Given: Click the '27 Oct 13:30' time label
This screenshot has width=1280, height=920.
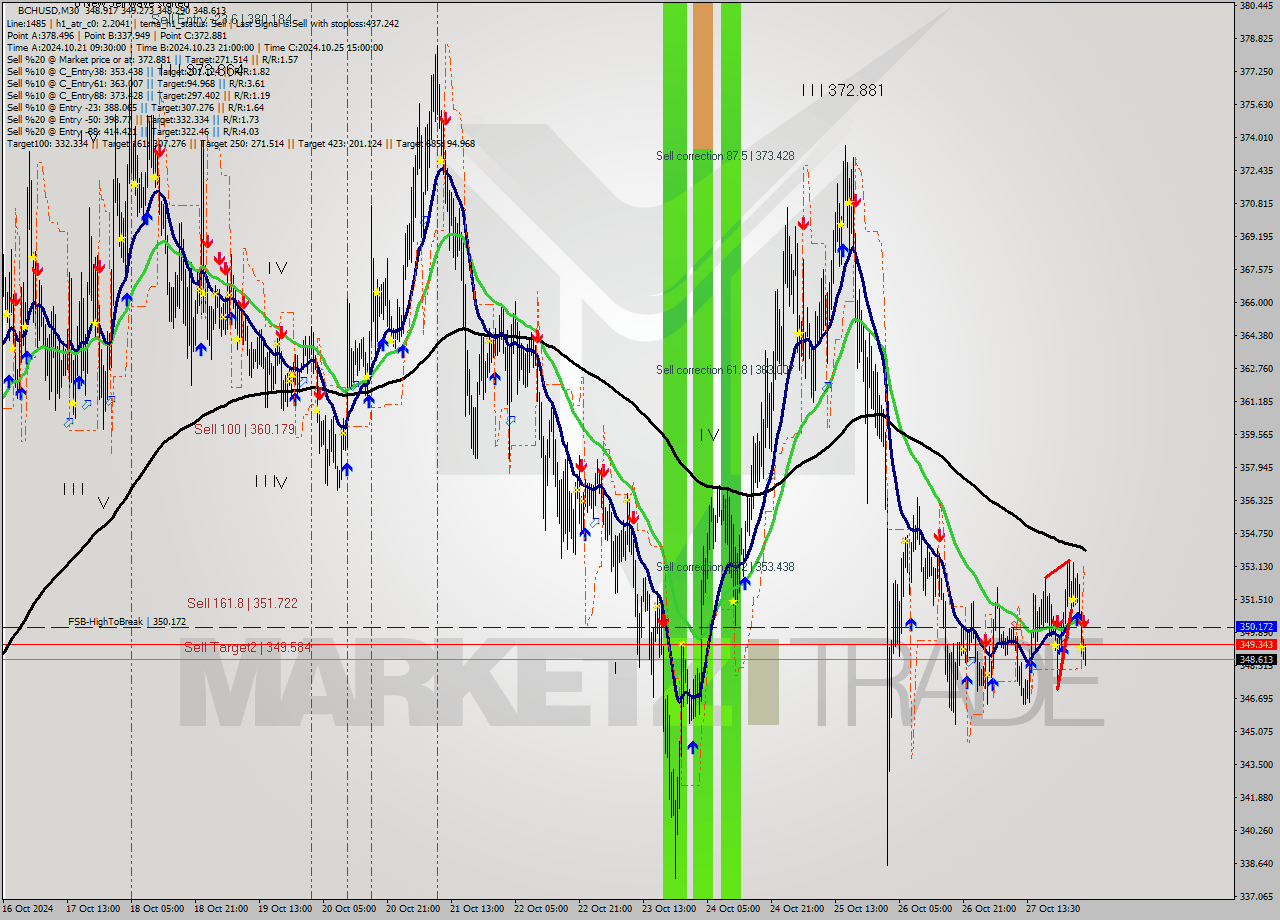Looking at the screenshot, I should pyautogui.click(x=1053, y=909).
